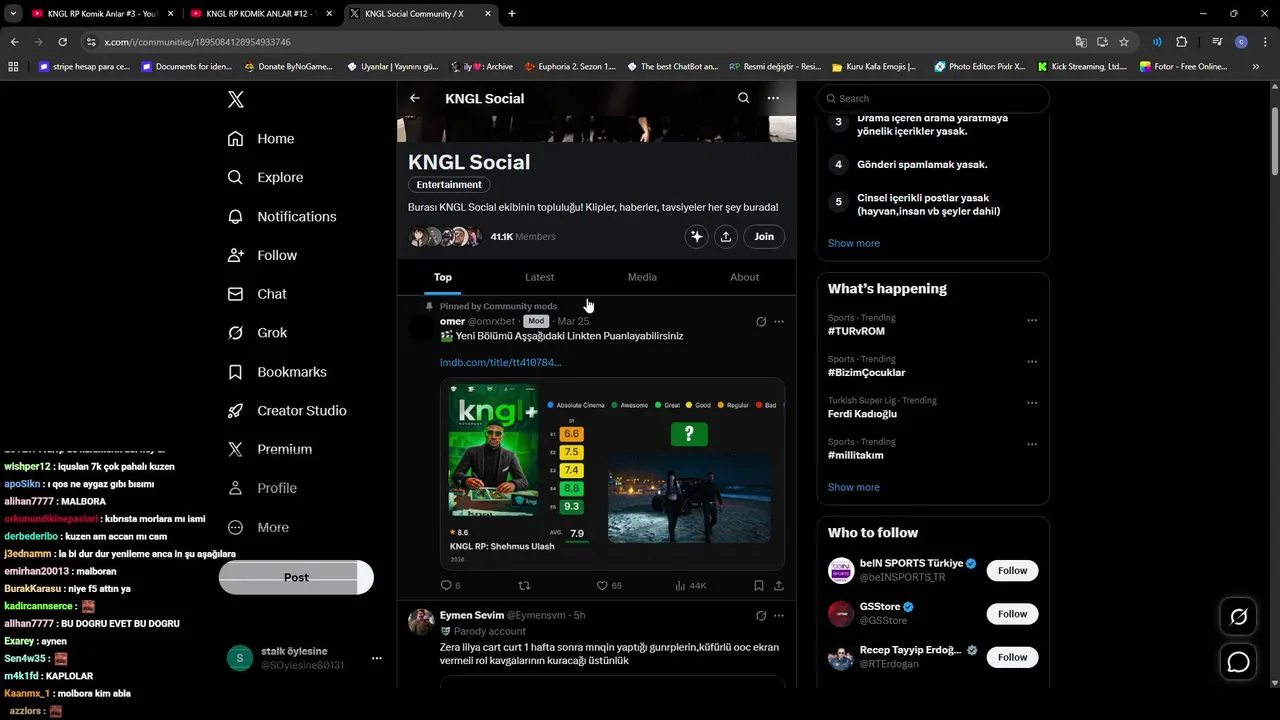
Task: Switch to the About tab
Action: coord(744,277)
